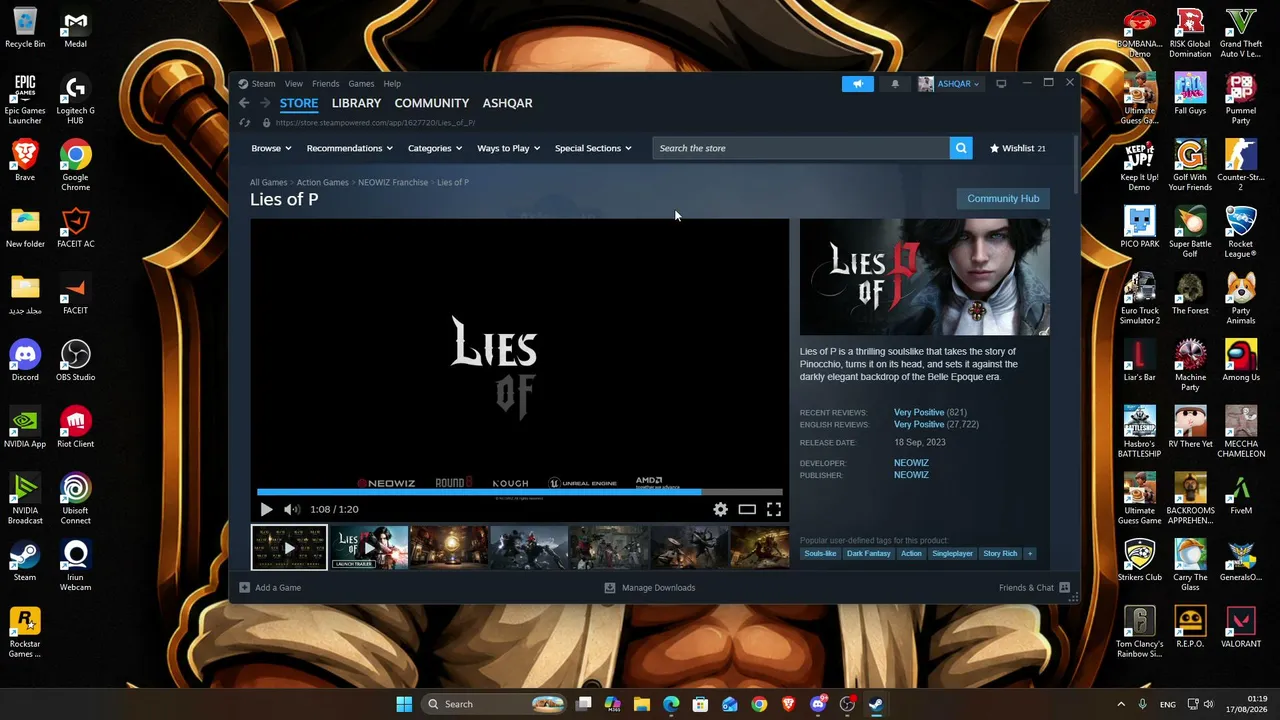Image resolution: width=1280 pixels, height=720 pixels.
Task: Select the Rocket League desktop icon
Action: point(1241,232)
